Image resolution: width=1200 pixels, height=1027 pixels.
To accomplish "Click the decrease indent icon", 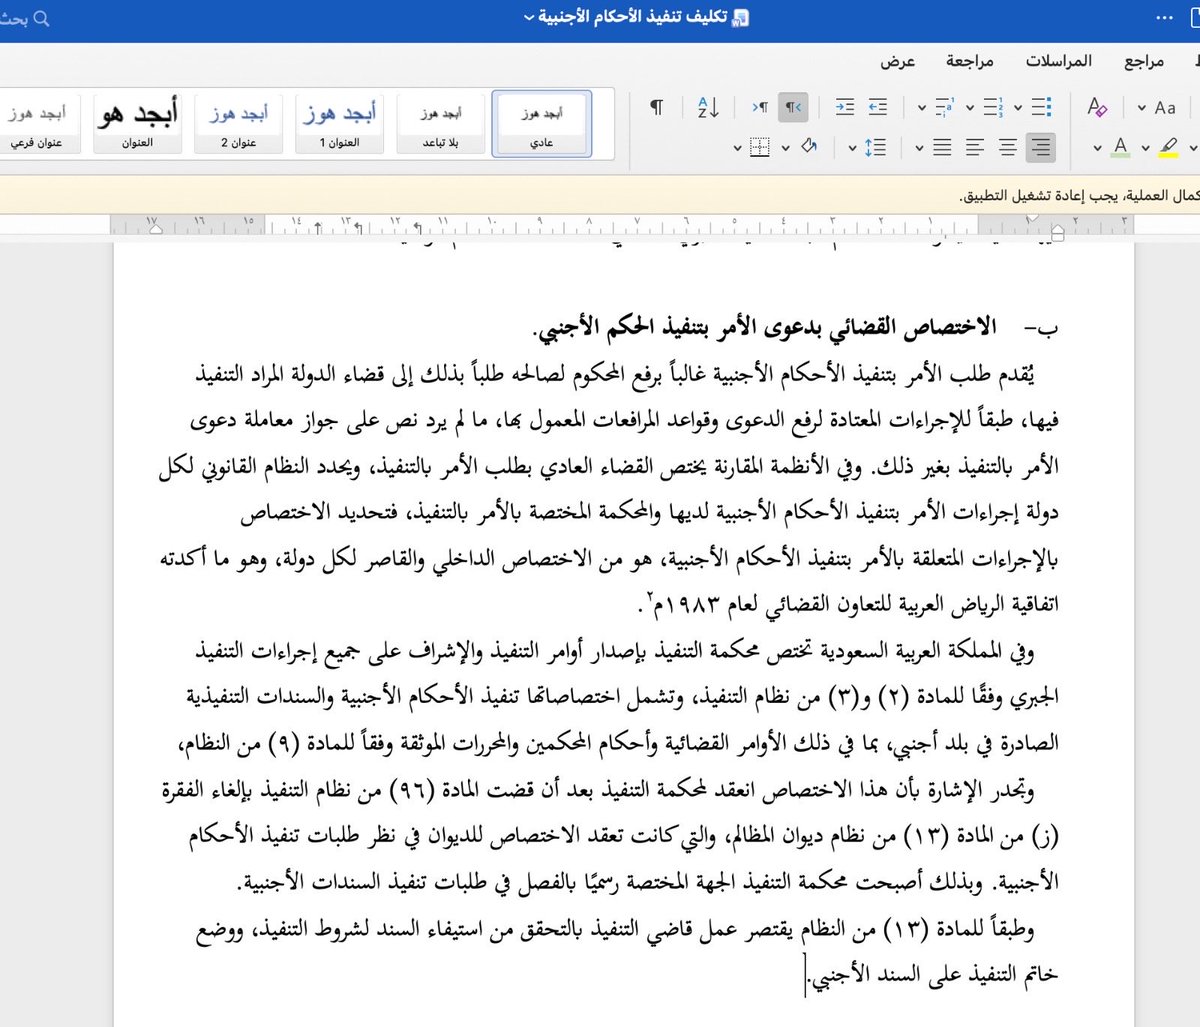I will pyautogui.click(x=878, y=107).
